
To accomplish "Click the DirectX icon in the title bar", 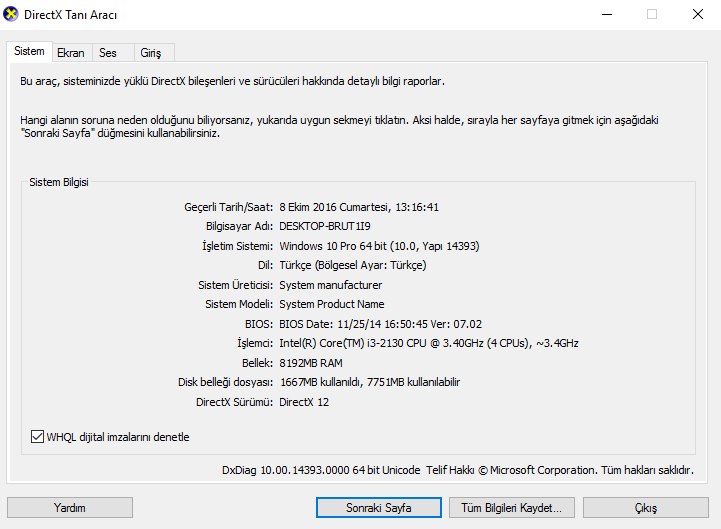I will click(11, 14).
